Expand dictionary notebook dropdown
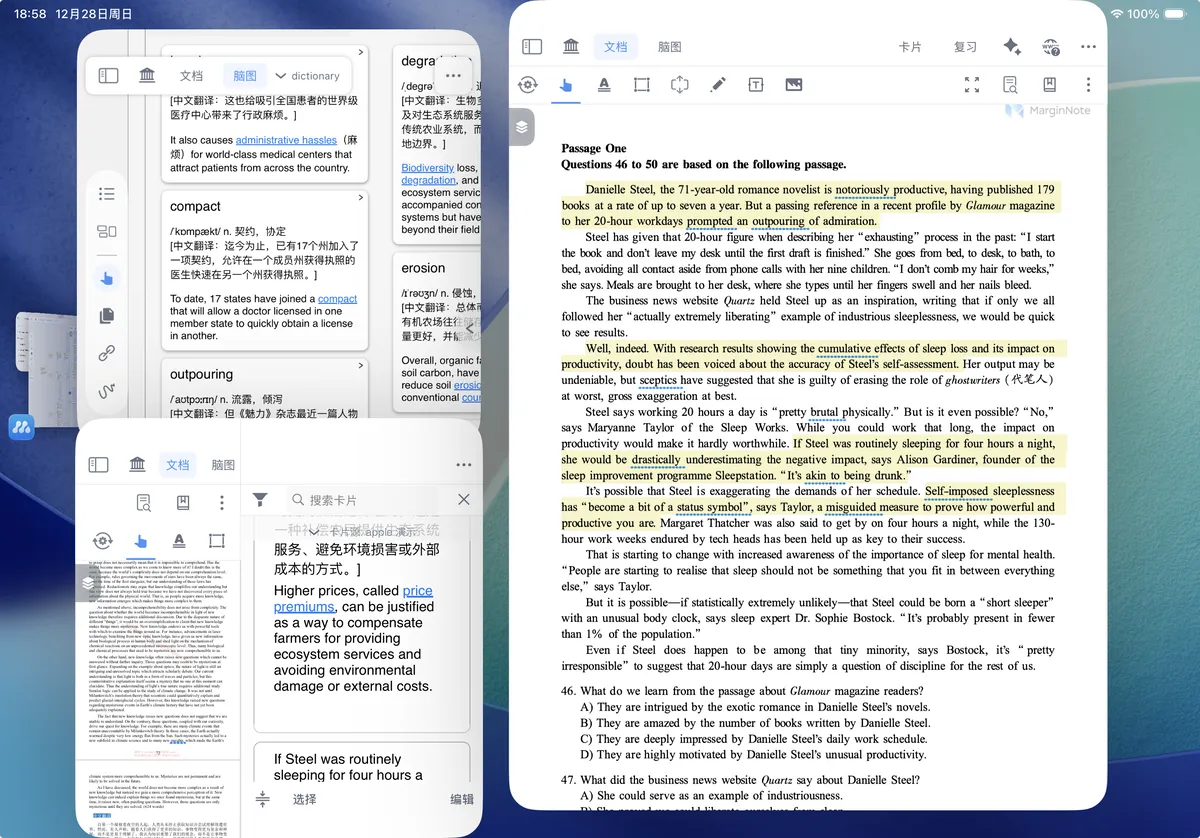 [x=308, y=76]
